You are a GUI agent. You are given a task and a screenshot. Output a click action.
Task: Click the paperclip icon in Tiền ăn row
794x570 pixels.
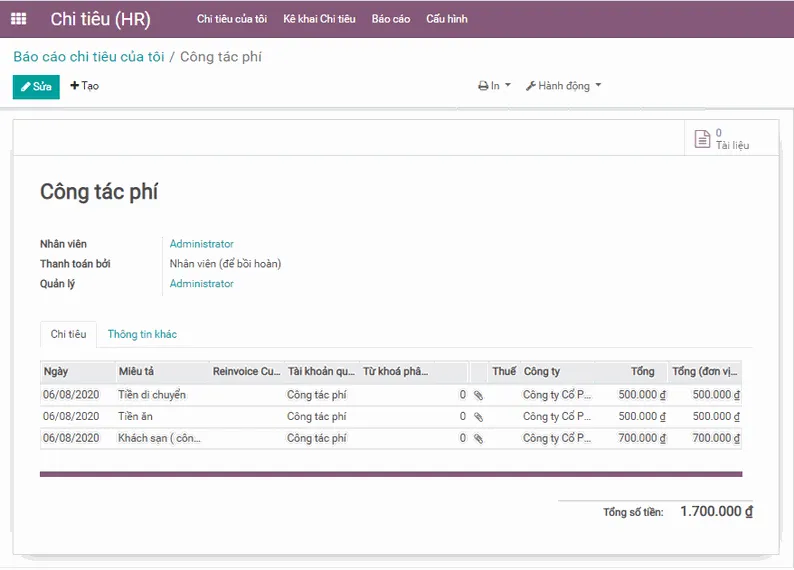478,417
